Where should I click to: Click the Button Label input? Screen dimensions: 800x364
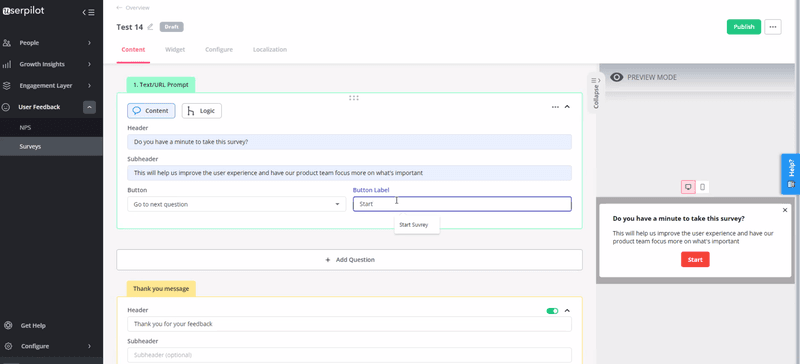(462, 204)
